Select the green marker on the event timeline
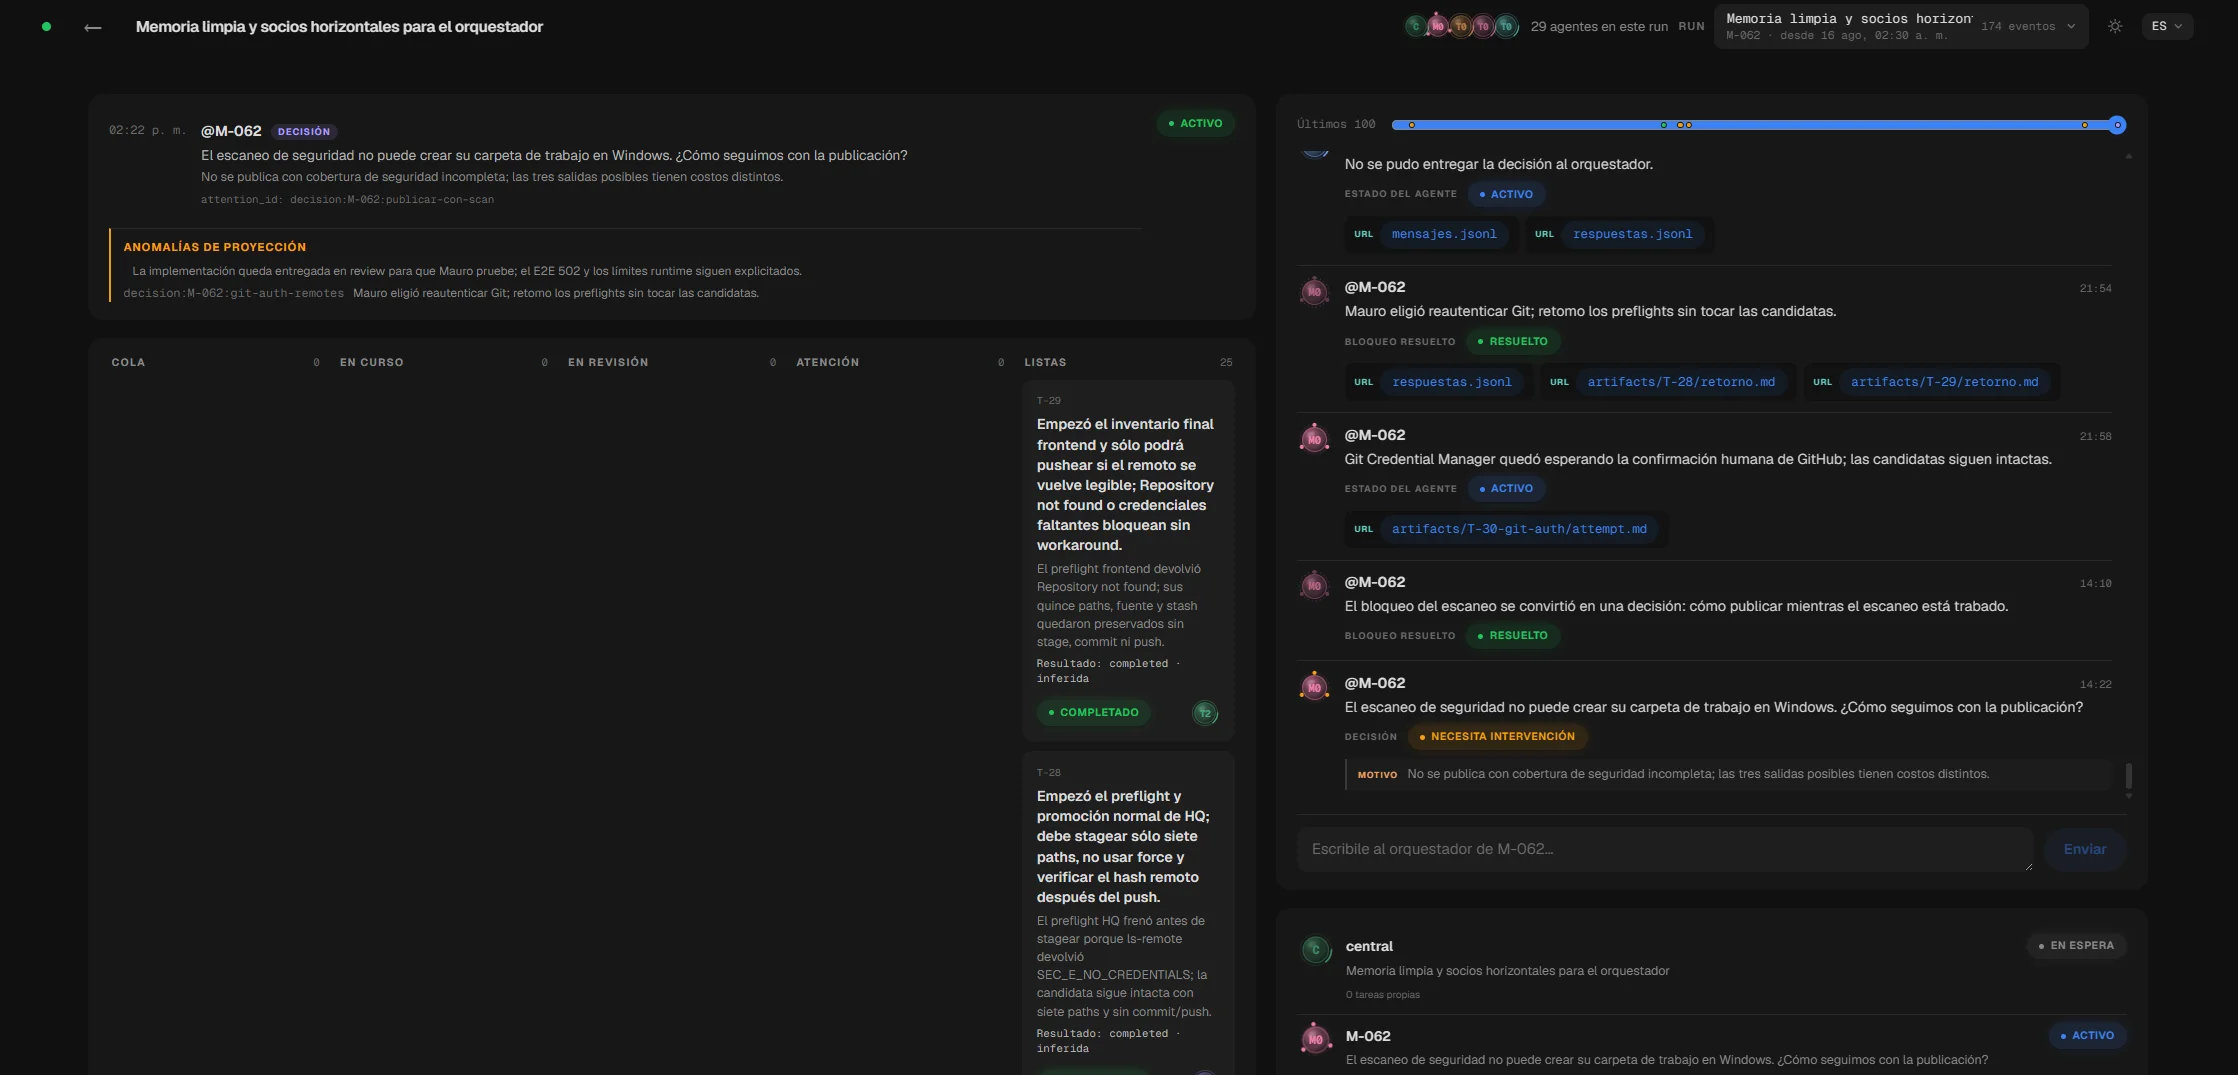 (x=1664, y=125)
